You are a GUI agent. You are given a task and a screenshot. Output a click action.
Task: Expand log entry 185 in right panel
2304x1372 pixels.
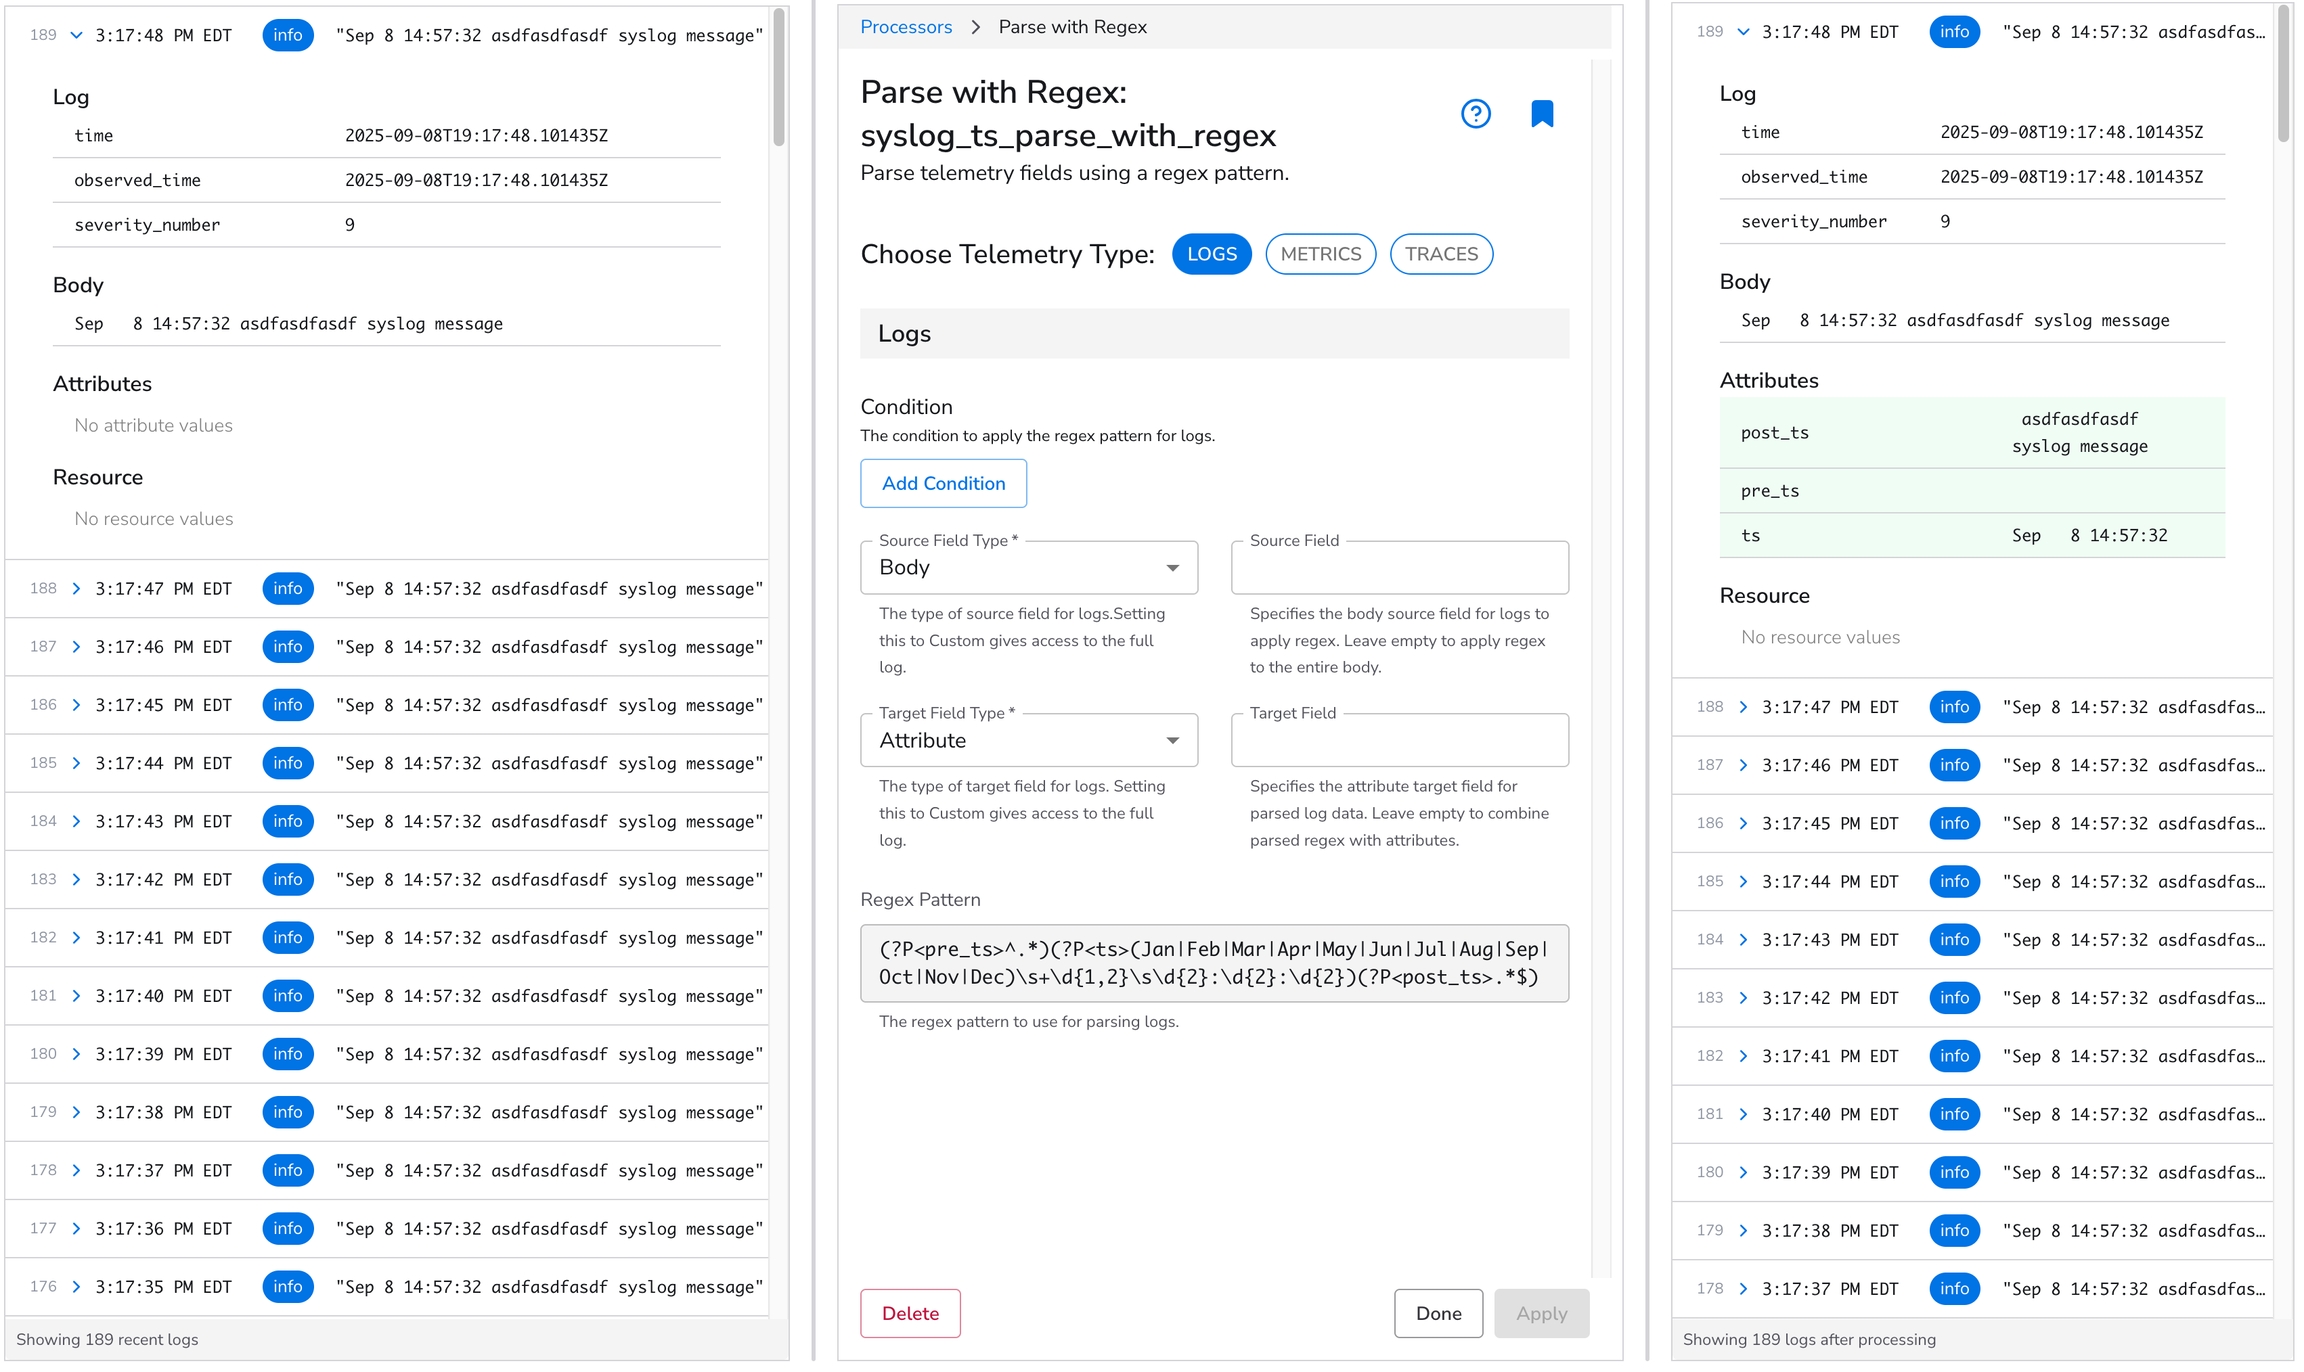pos(1743,881)
